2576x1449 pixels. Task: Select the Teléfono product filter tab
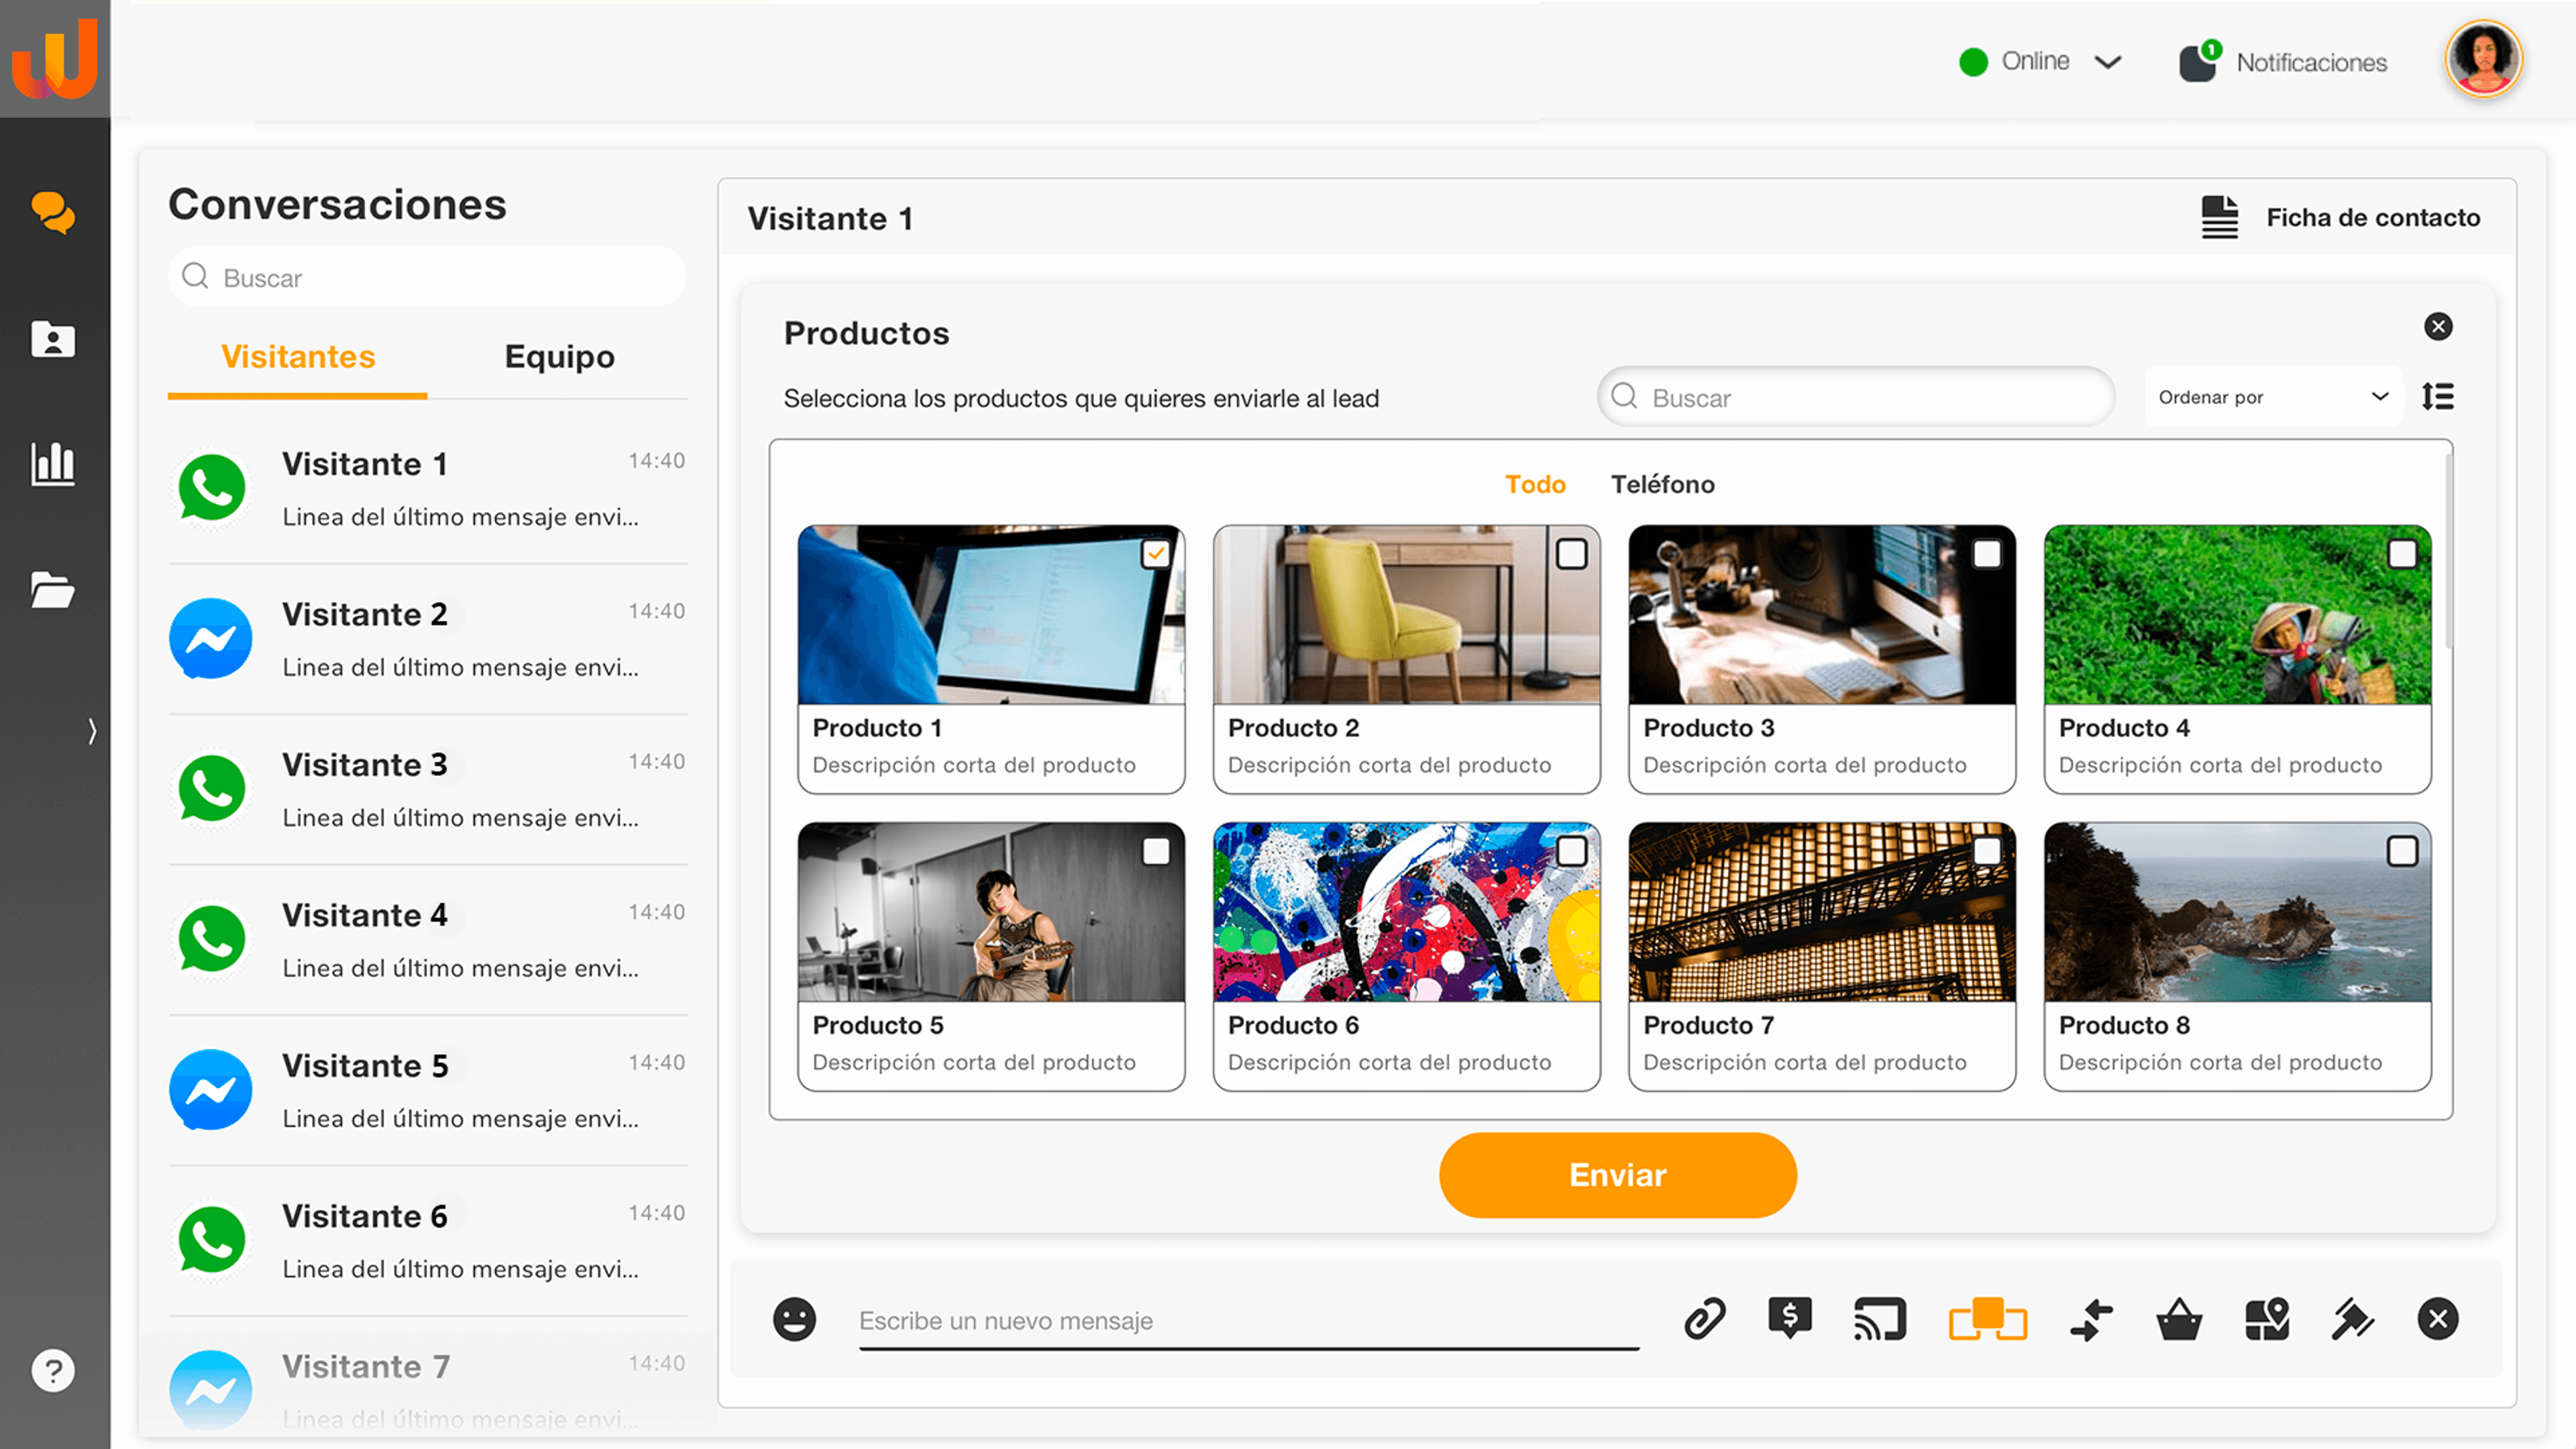[1662, 484]
